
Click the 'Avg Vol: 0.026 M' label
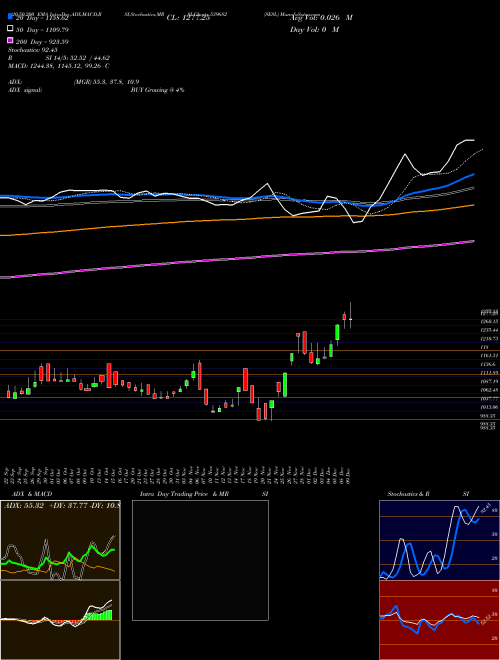pyautogui.click(x=321, y=18)
